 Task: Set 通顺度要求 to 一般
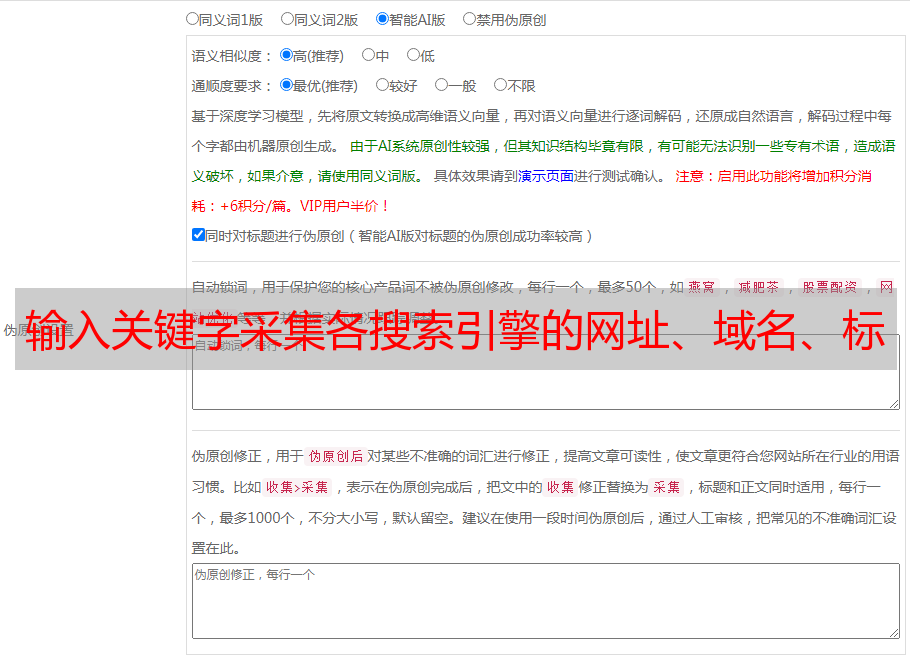[441, 85]
